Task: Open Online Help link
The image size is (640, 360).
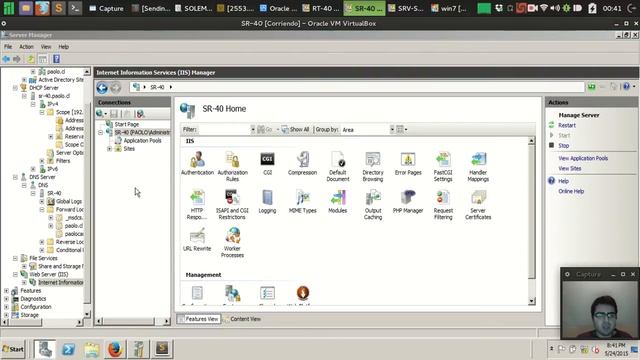Action: pyautogui.click(x=571, y=191)
